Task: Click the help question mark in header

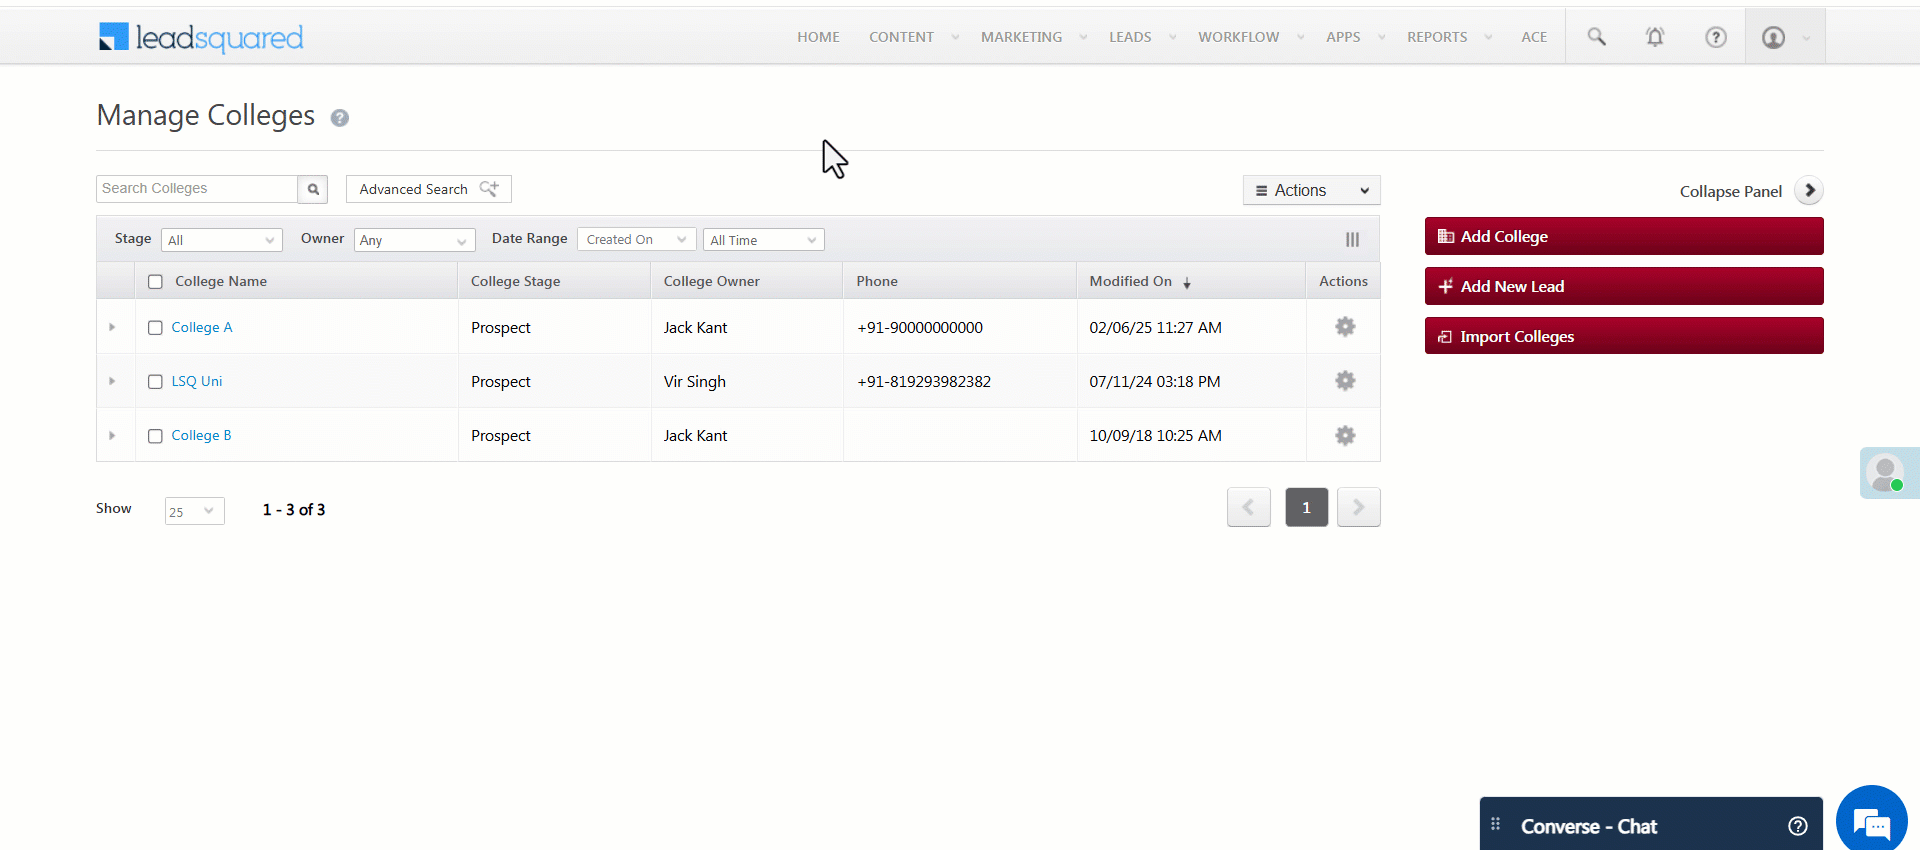Action: click(1715, 37)
